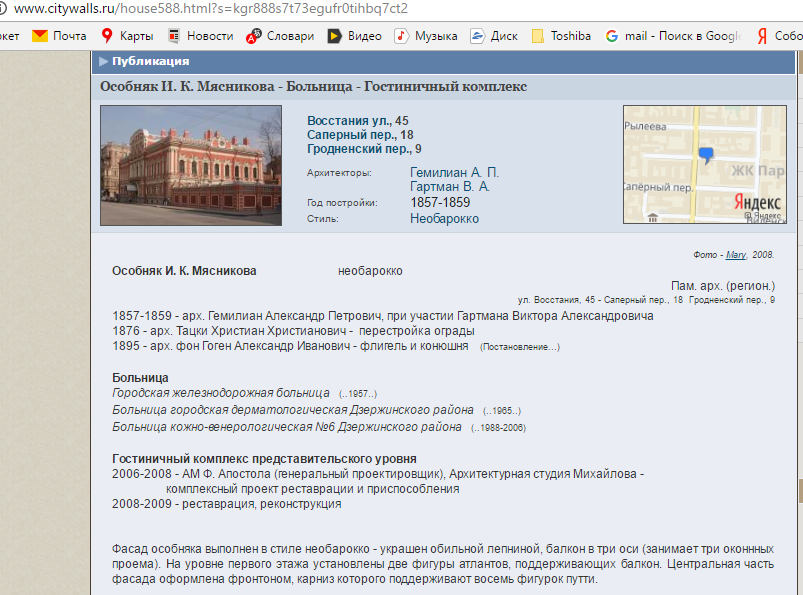Click the Новости newspaper bookmark icon

pyautogui.click(x=174, y=36)
